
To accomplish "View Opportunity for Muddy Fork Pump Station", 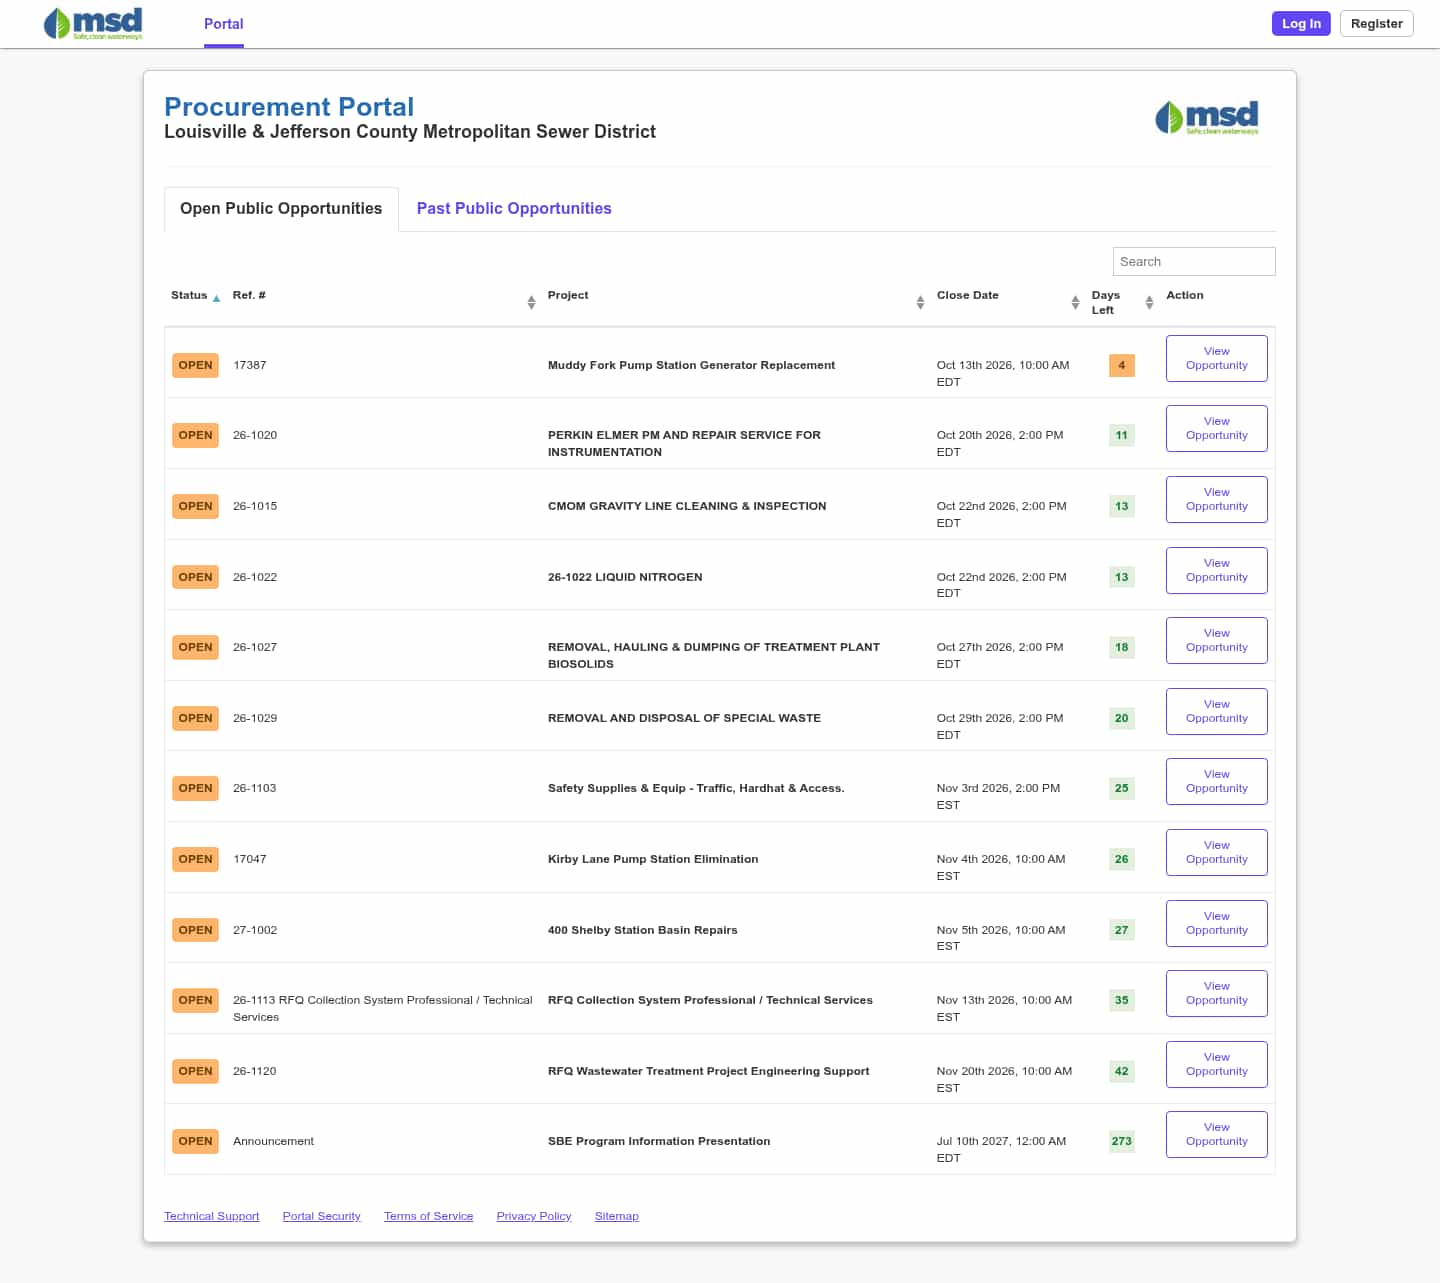I will [1216, 358].
